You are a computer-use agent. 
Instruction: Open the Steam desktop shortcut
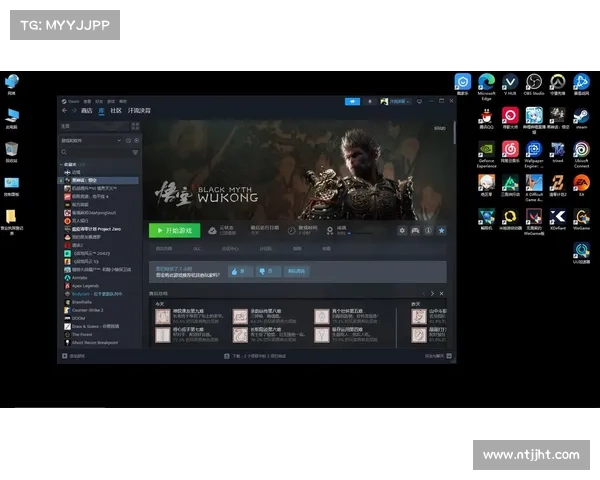pos(581,118)
